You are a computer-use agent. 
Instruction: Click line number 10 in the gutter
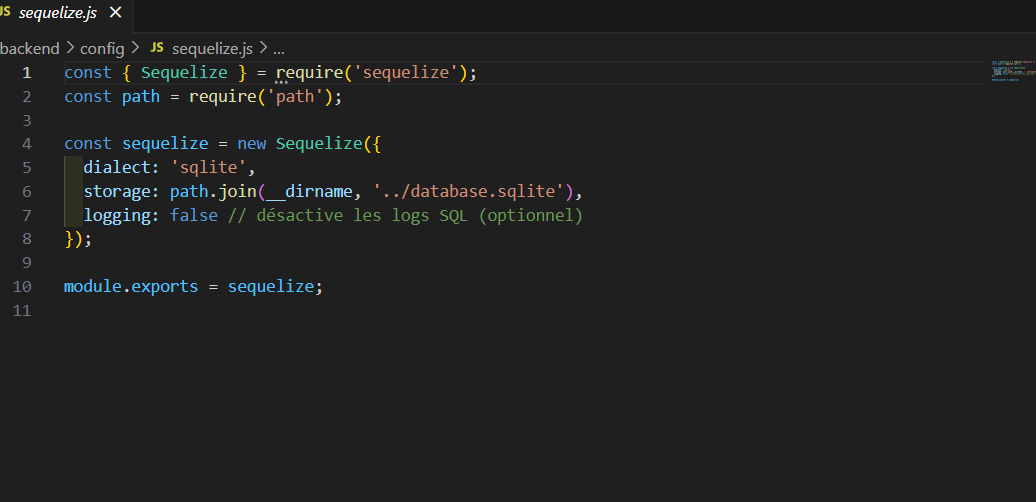[22, 287]
